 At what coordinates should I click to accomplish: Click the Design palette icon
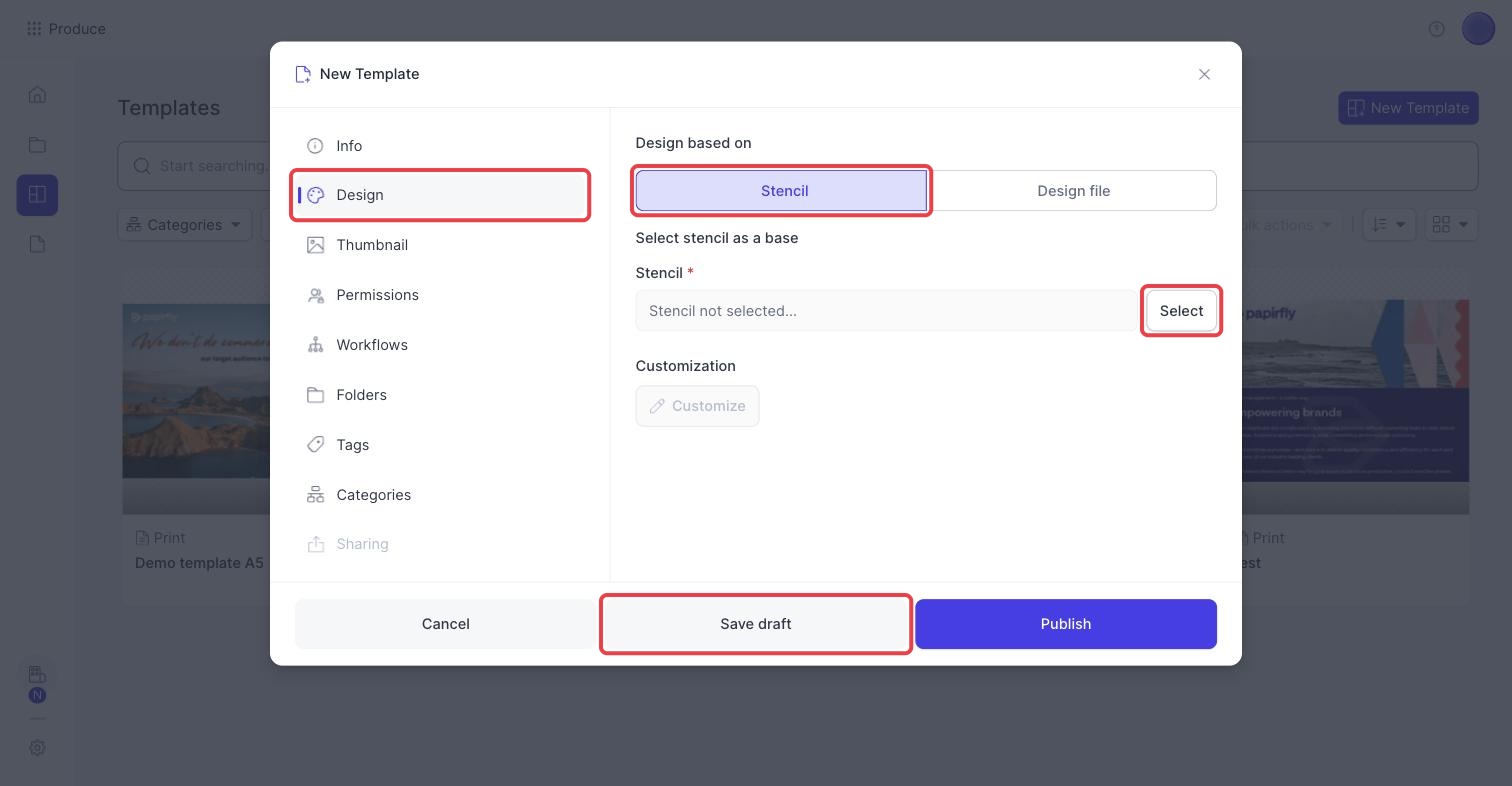[x=315, y=195]
